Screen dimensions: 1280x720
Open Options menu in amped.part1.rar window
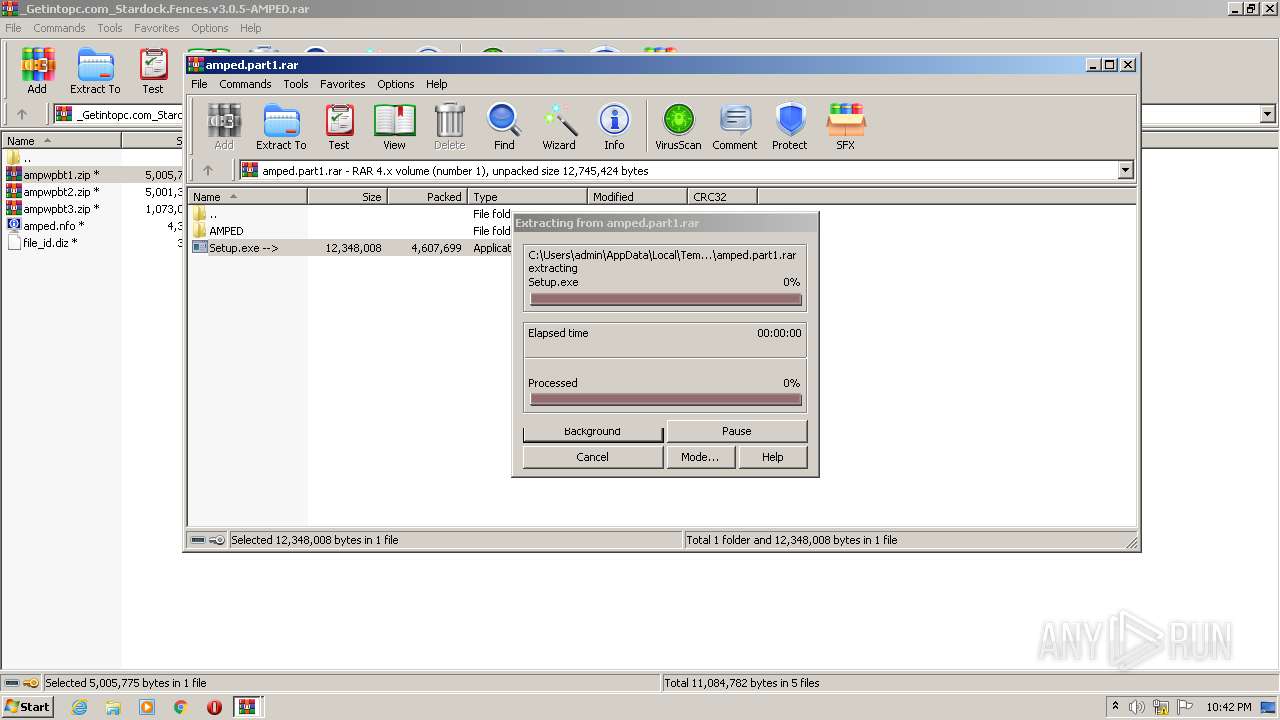(x=395, y=84)
